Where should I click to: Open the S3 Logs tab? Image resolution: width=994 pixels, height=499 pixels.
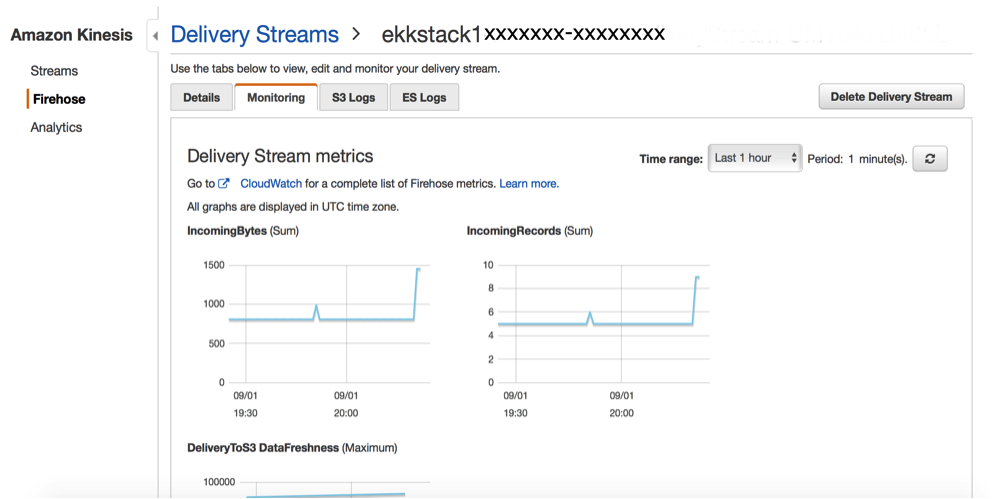coord(353,98)
